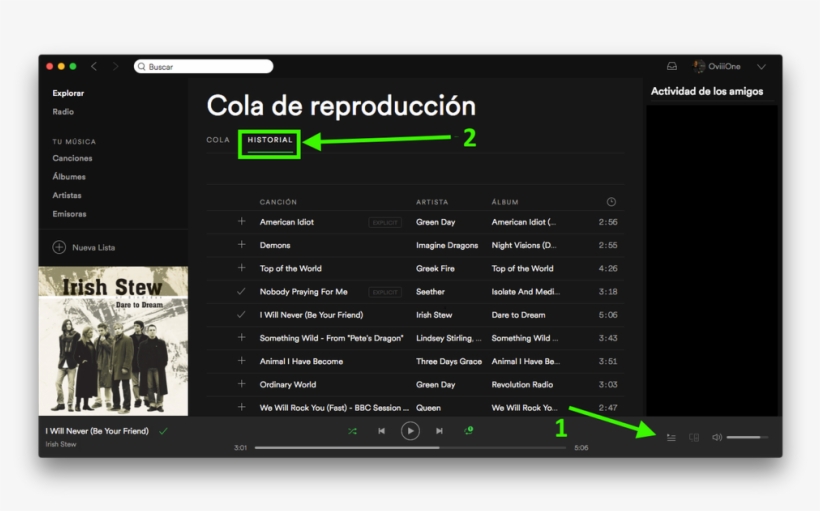Open the connect devices icon

[x=694, y=437]
